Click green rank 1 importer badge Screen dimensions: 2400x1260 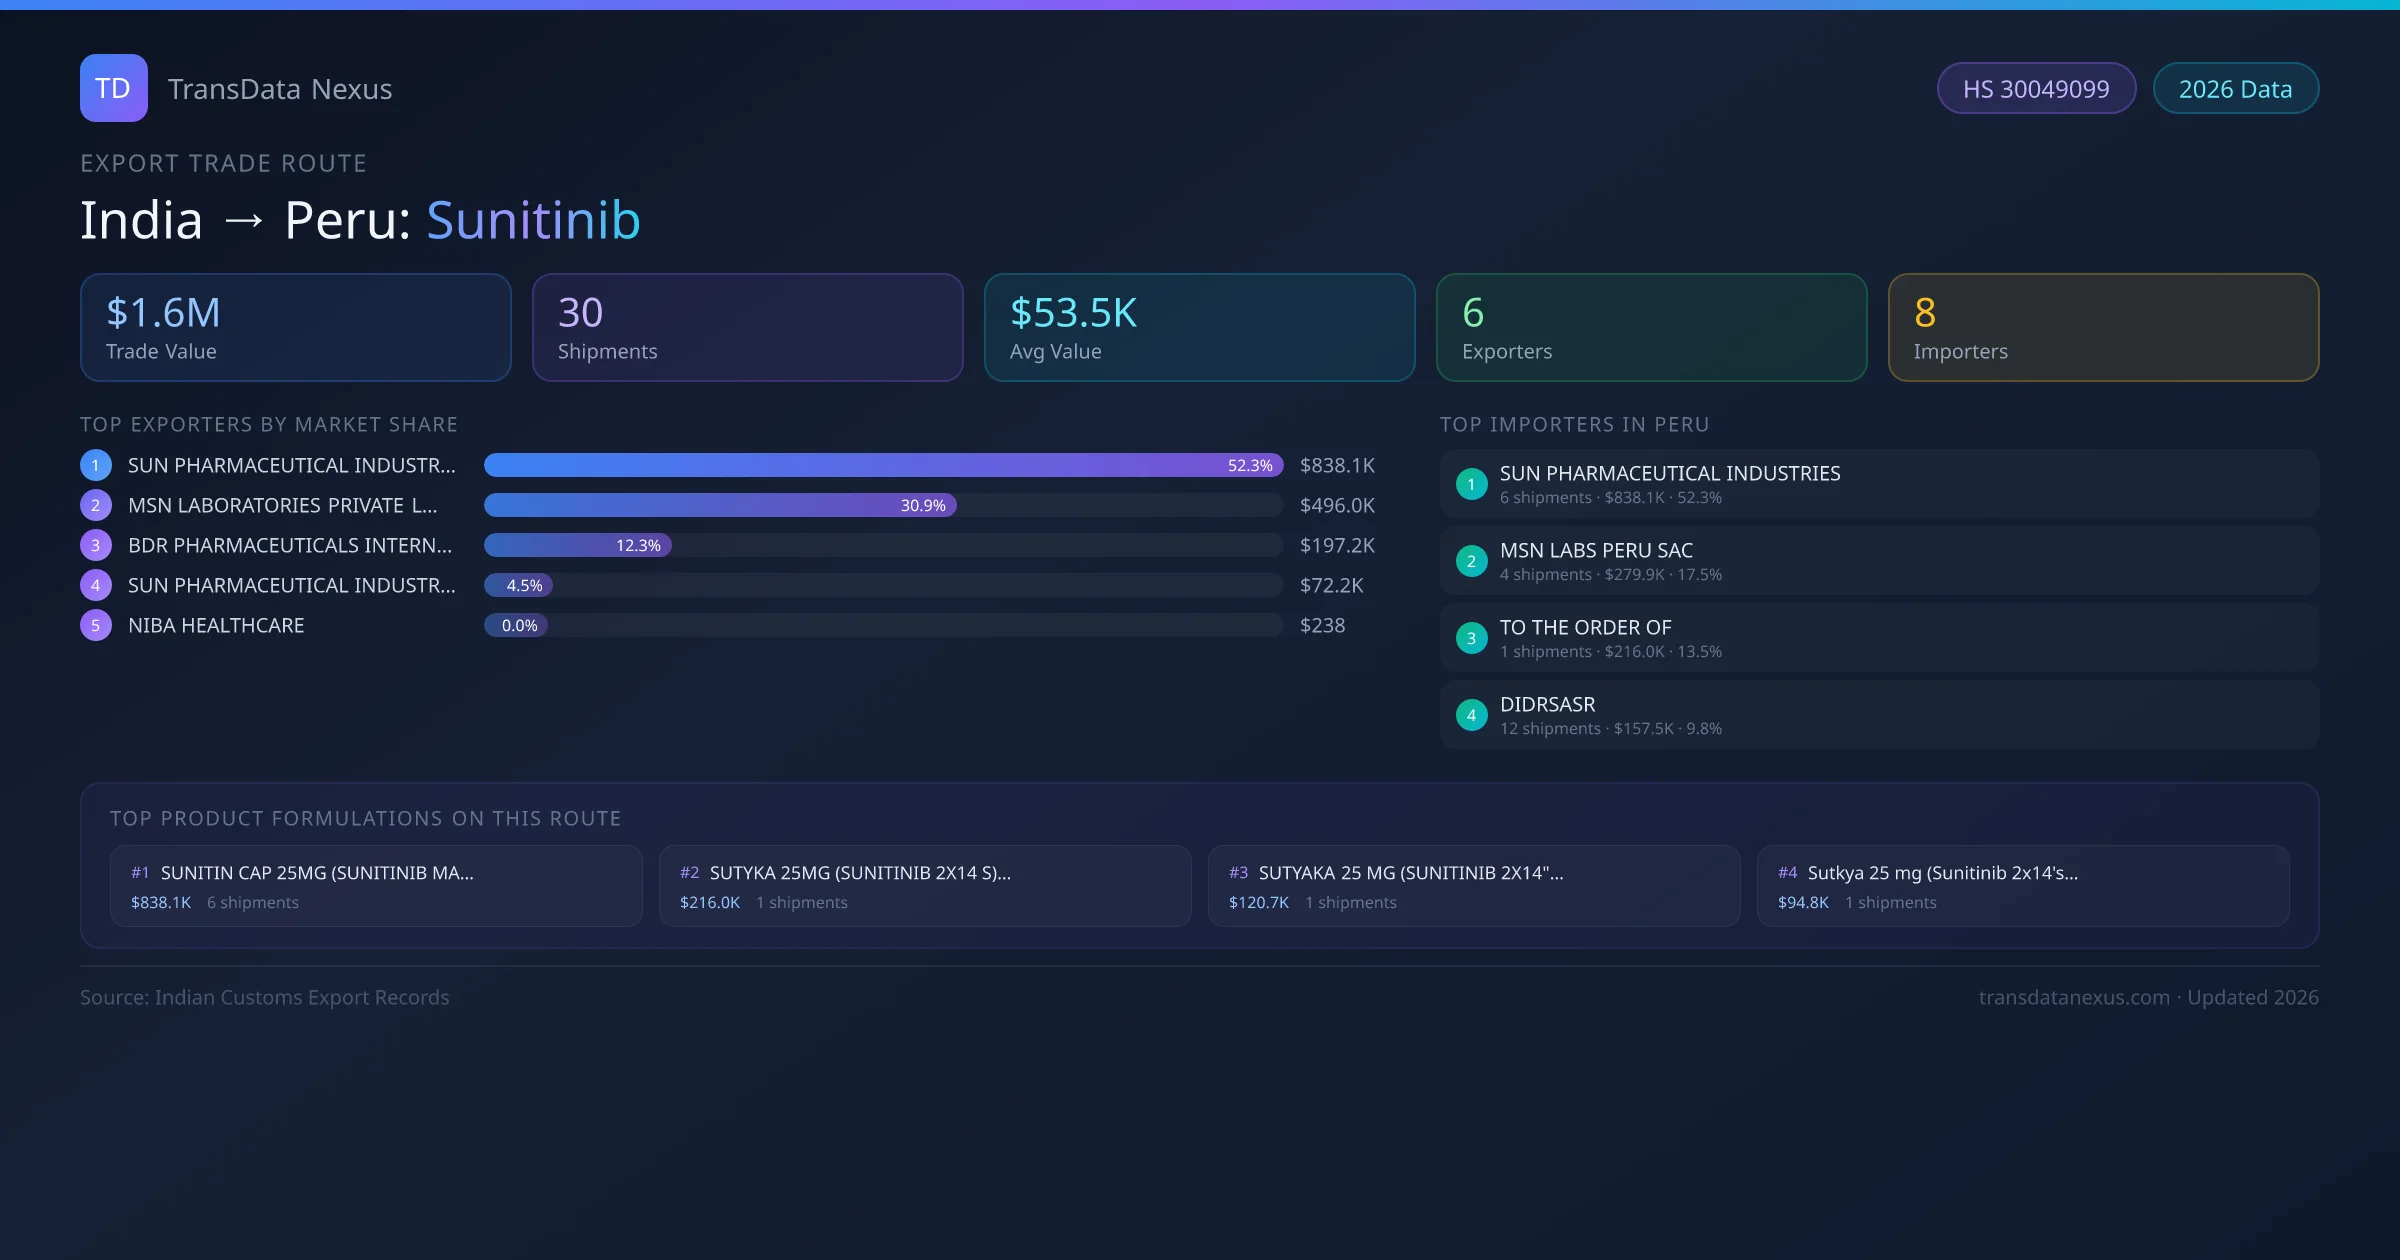(1471, 484)
